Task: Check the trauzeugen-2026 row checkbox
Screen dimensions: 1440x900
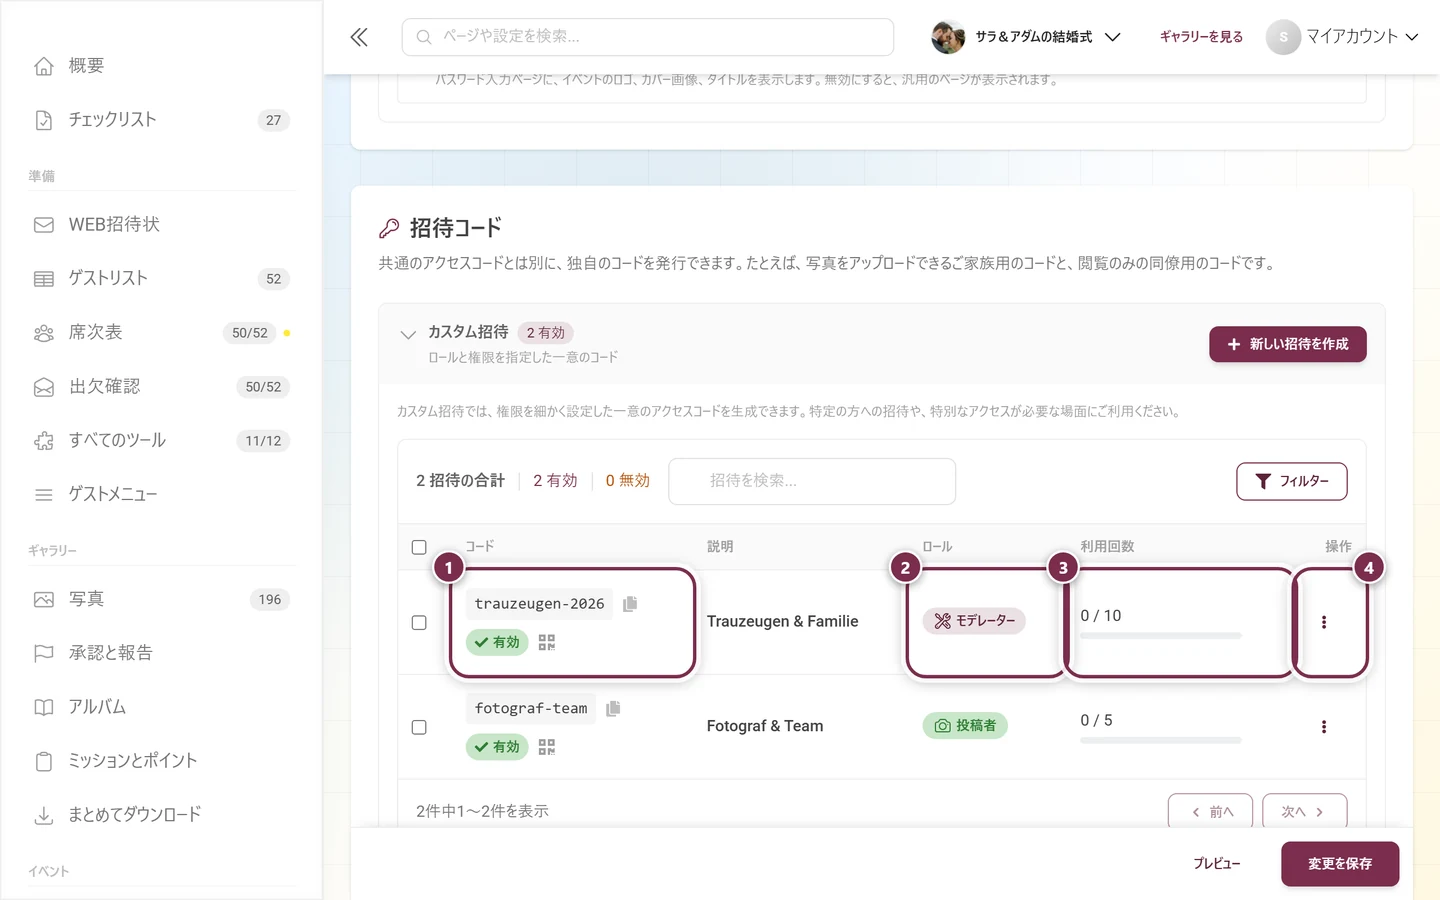Action: click(x=419, y=622)
